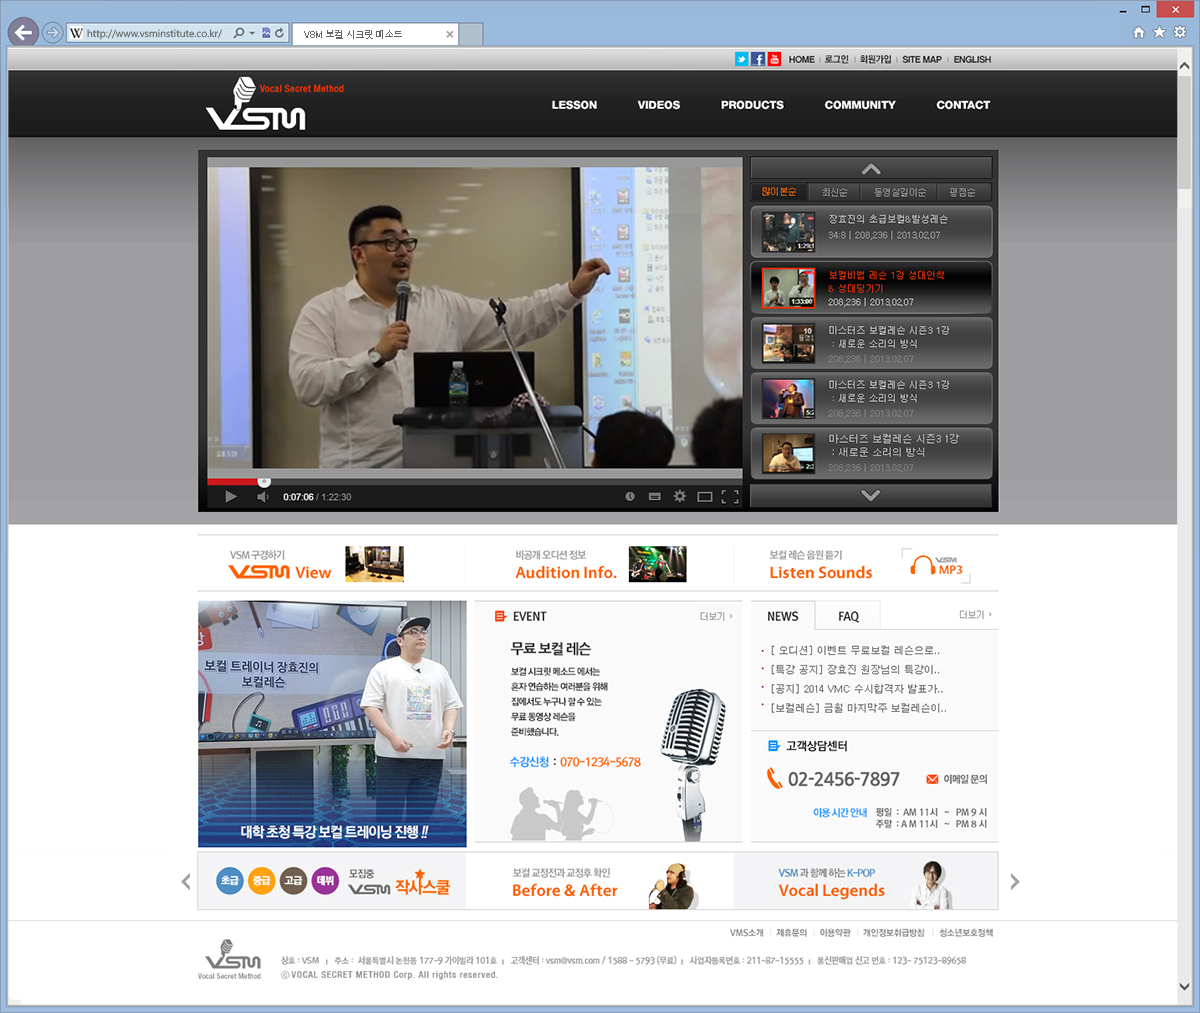Open the YouTube social icon
This screenshot has width=1200, height=1013.
pos(774,59)
